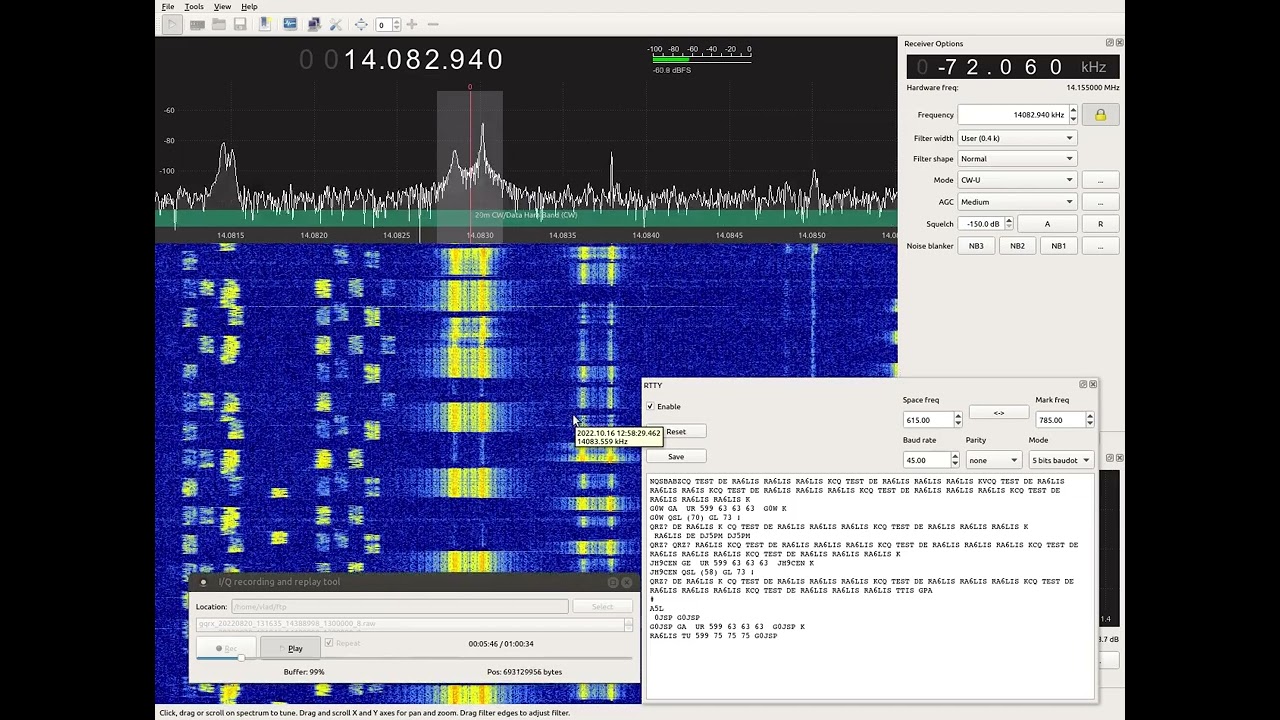Click the Rec button in I/Q tool
Image resolution: width=1280 pixels, height=720 pixels.
point(226,648)
